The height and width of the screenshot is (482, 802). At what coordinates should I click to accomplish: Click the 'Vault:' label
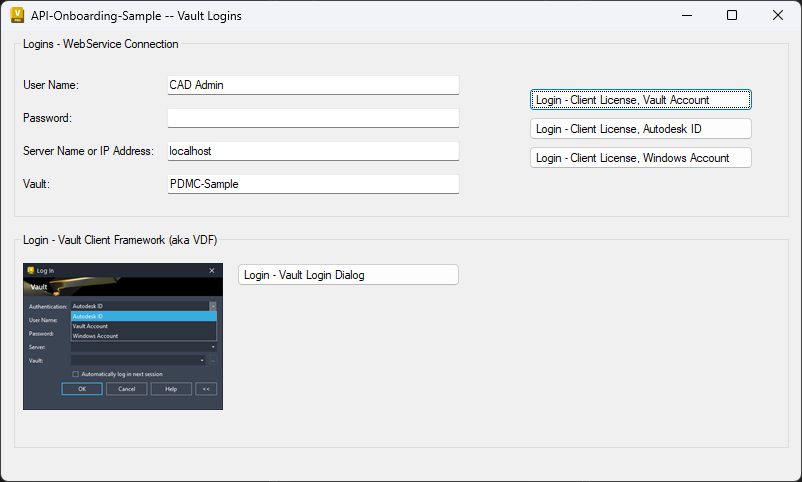point(36,184)
